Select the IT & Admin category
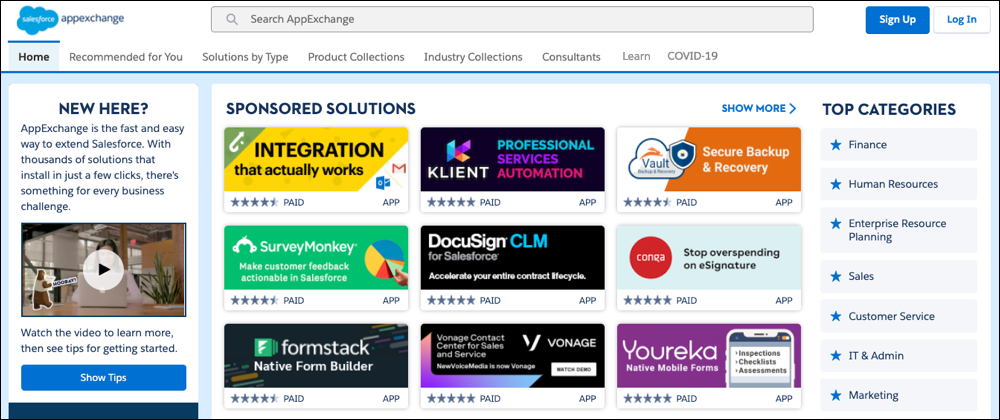The width and height of the screenshot is (1000, 420). [899, 356]
